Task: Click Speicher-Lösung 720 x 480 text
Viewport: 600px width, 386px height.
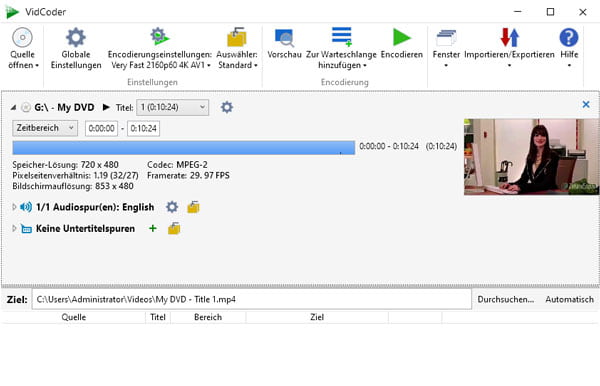Action: coord(65,164)
